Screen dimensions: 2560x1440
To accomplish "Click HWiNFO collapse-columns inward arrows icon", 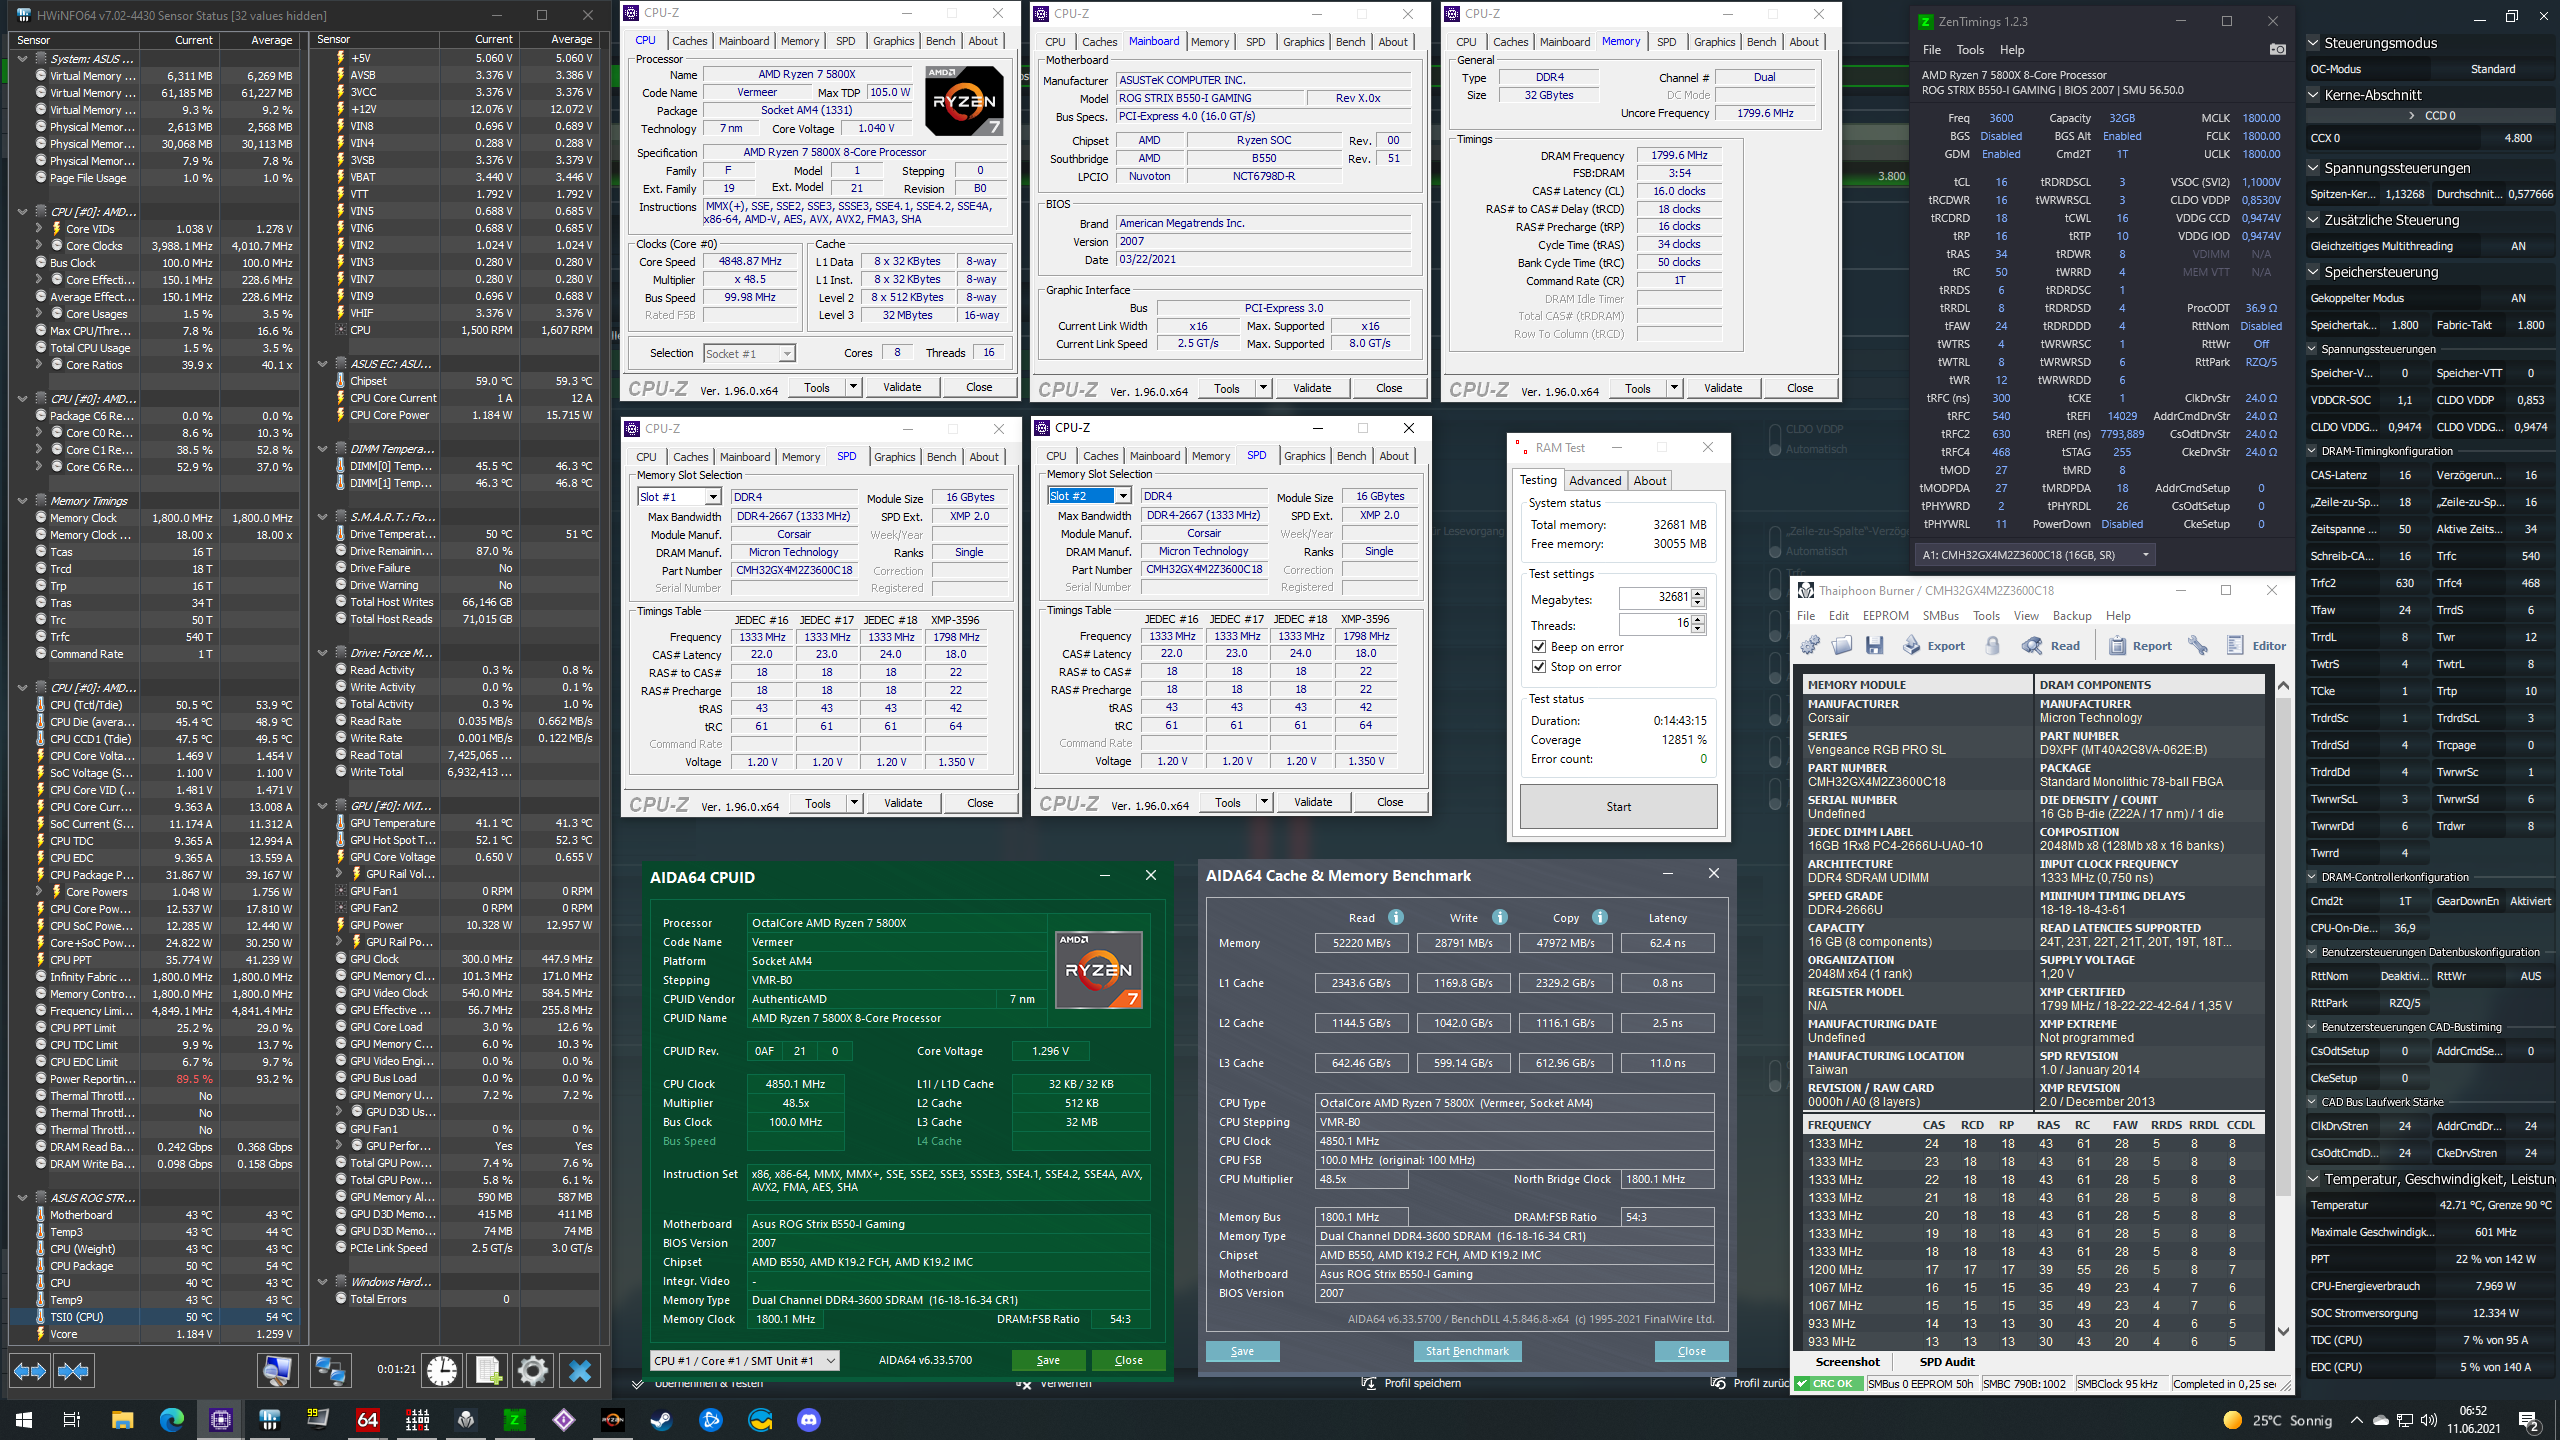I will (x=74, y=1371).
